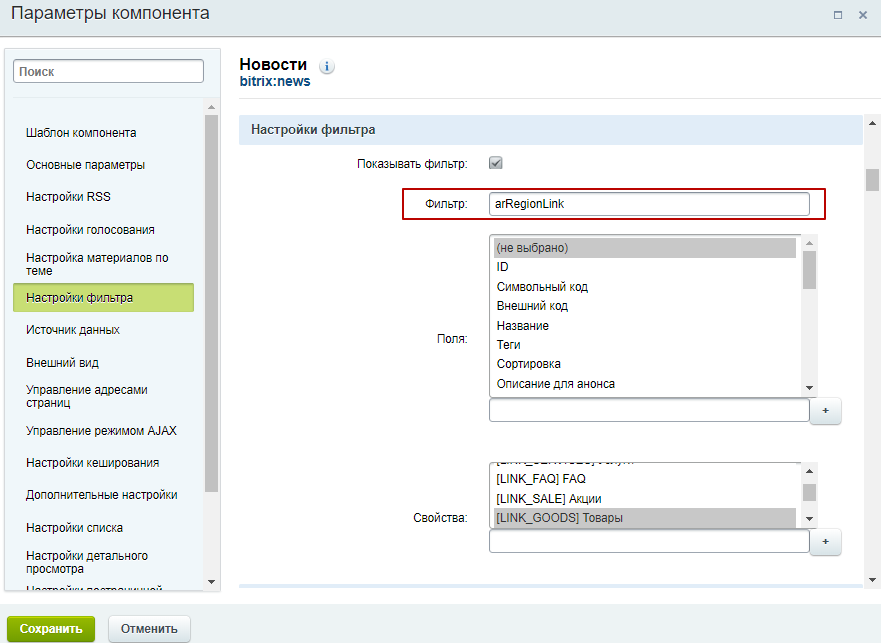881x643 pixels.
Task: Click scroll-down arrow of Поля list
Action: pyautogui.click(x=810, y=388)
